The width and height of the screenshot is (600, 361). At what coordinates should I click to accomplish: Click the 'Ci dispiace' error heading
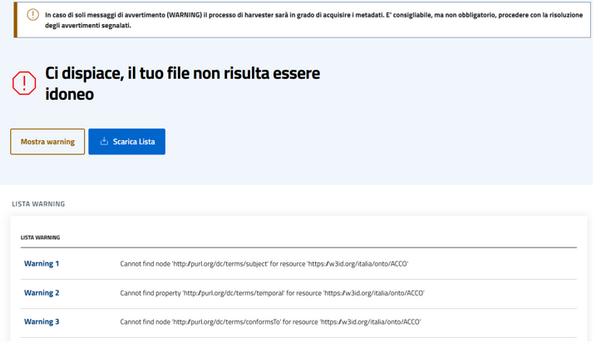coord(183,83)
